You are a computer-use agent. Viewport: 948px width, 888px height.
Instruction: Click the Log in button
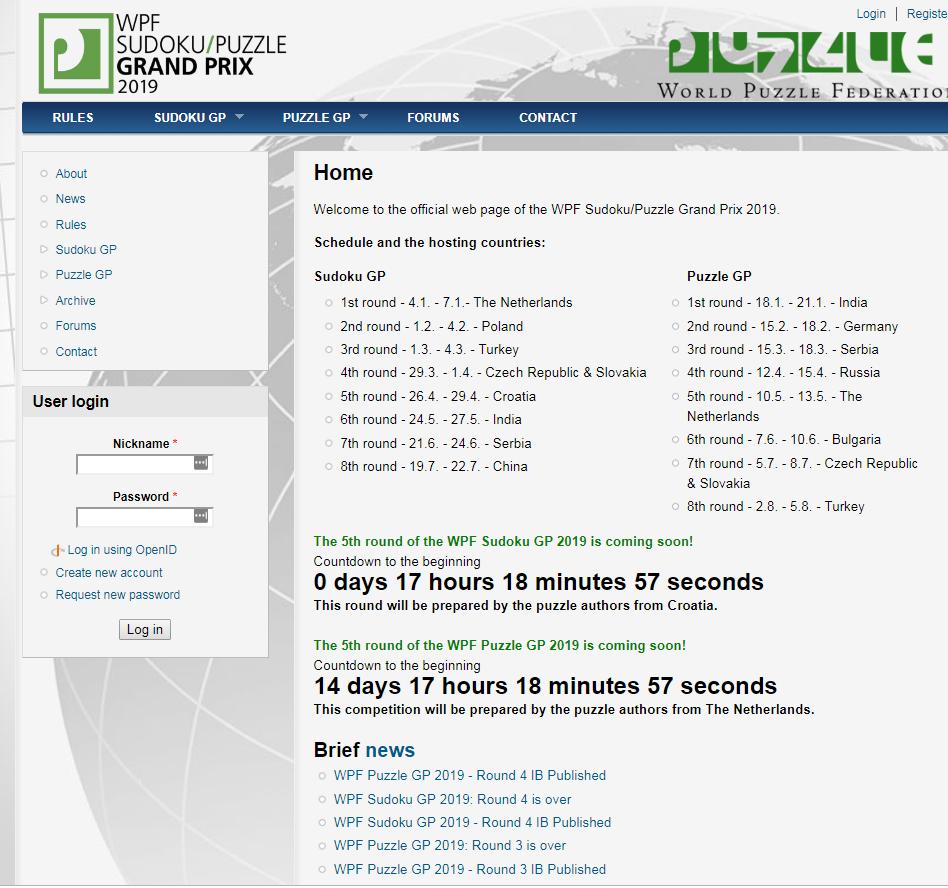pyautogui.click(x=144, y=629)
